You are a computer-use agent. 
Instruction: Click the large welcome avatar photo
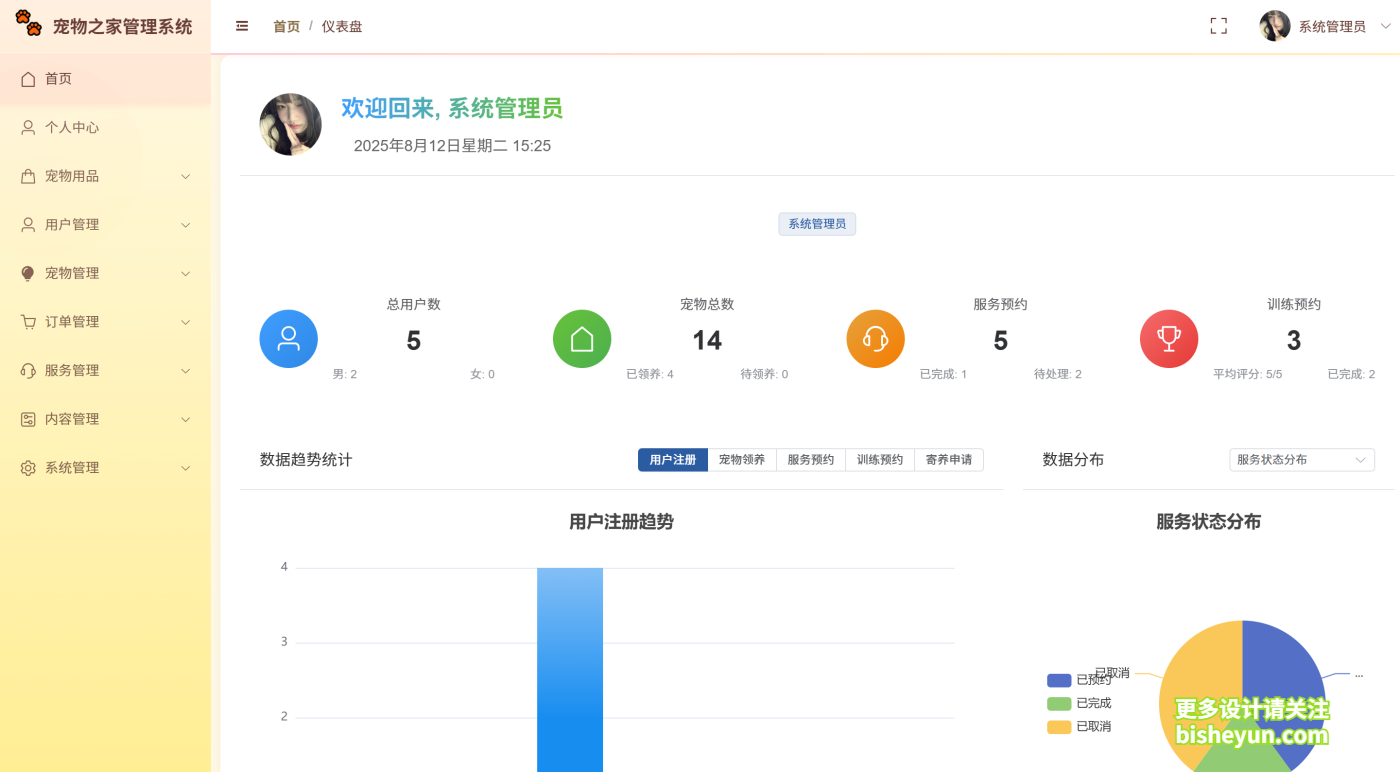coord(290,124)
